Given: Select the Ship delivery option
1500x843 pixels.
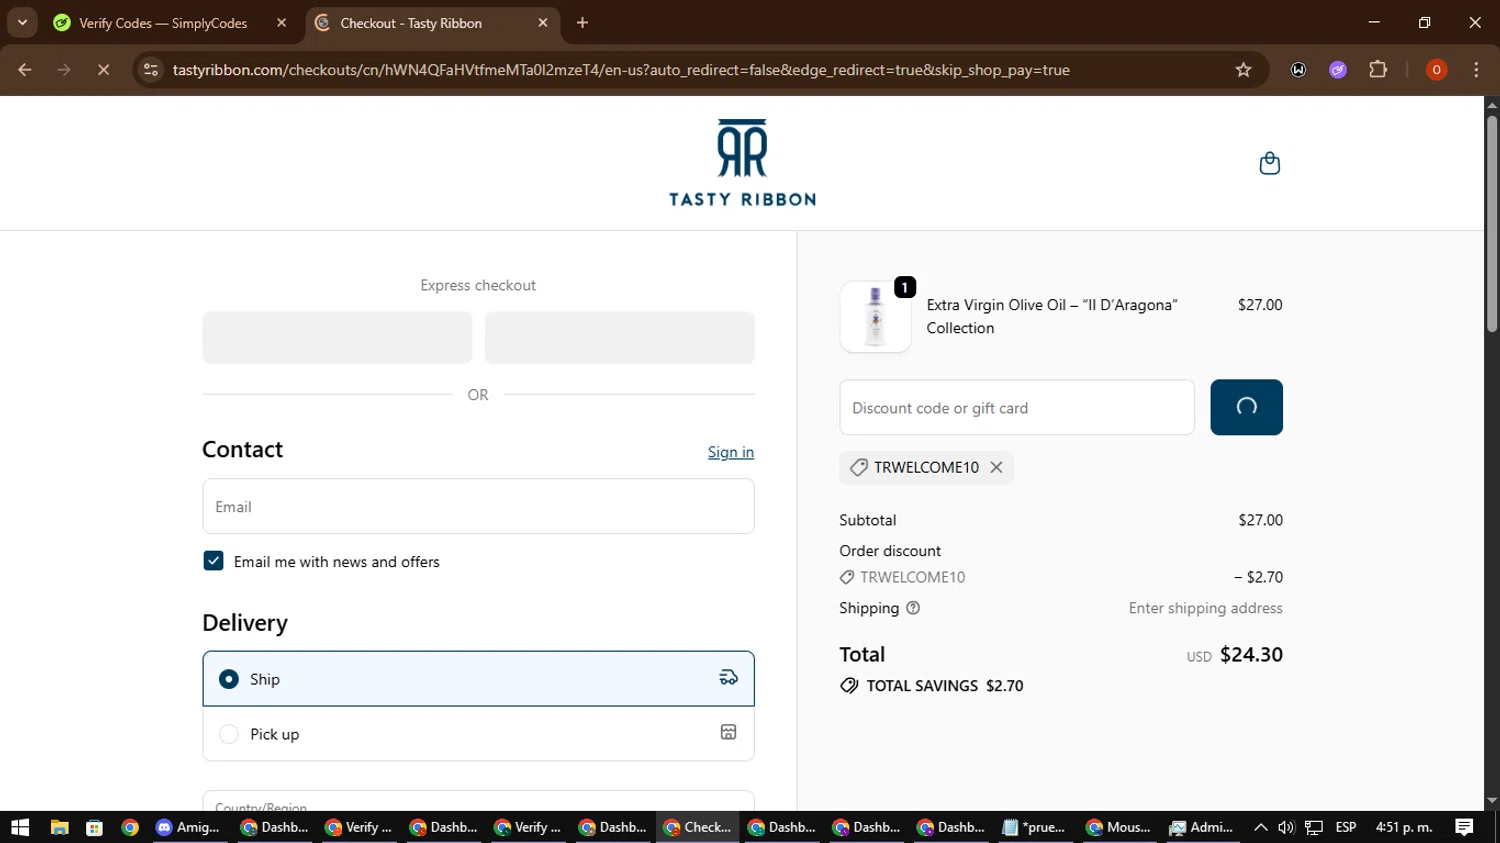Looking at the screenshot, I should [x=478, y=679].
